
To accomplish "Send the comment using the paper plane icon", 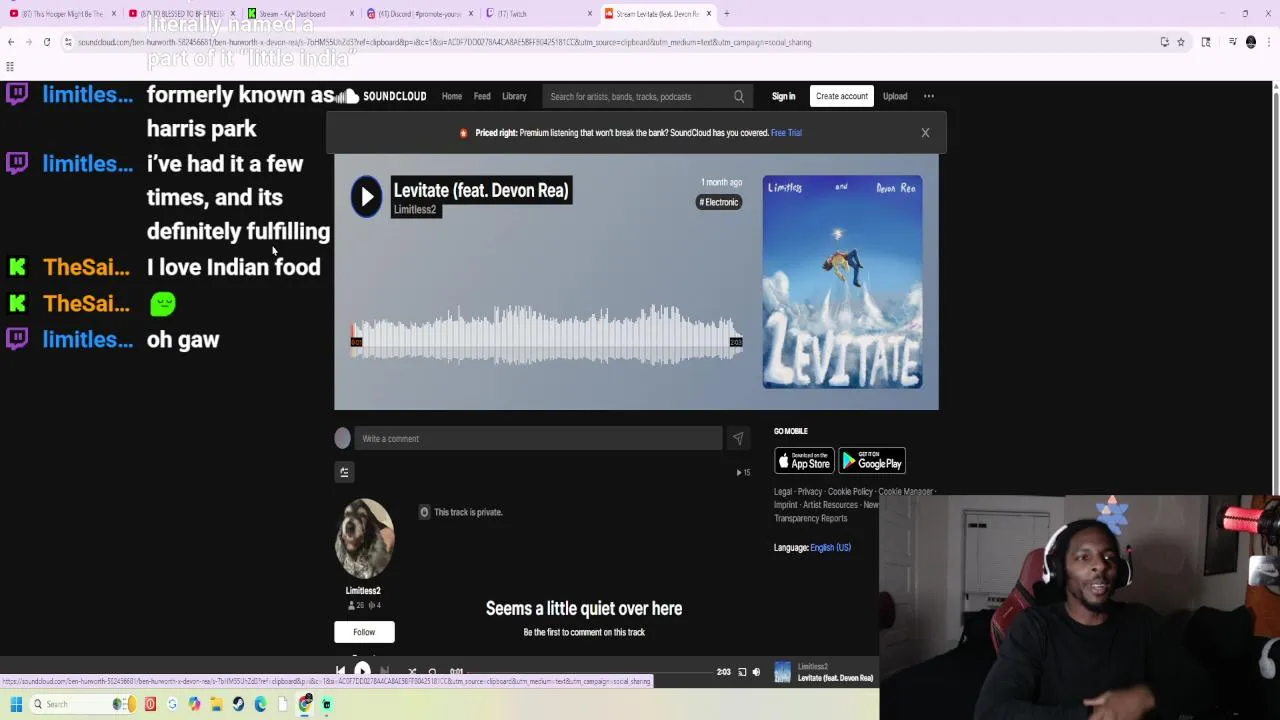I will pyautogui.click(x=737, y=438).
